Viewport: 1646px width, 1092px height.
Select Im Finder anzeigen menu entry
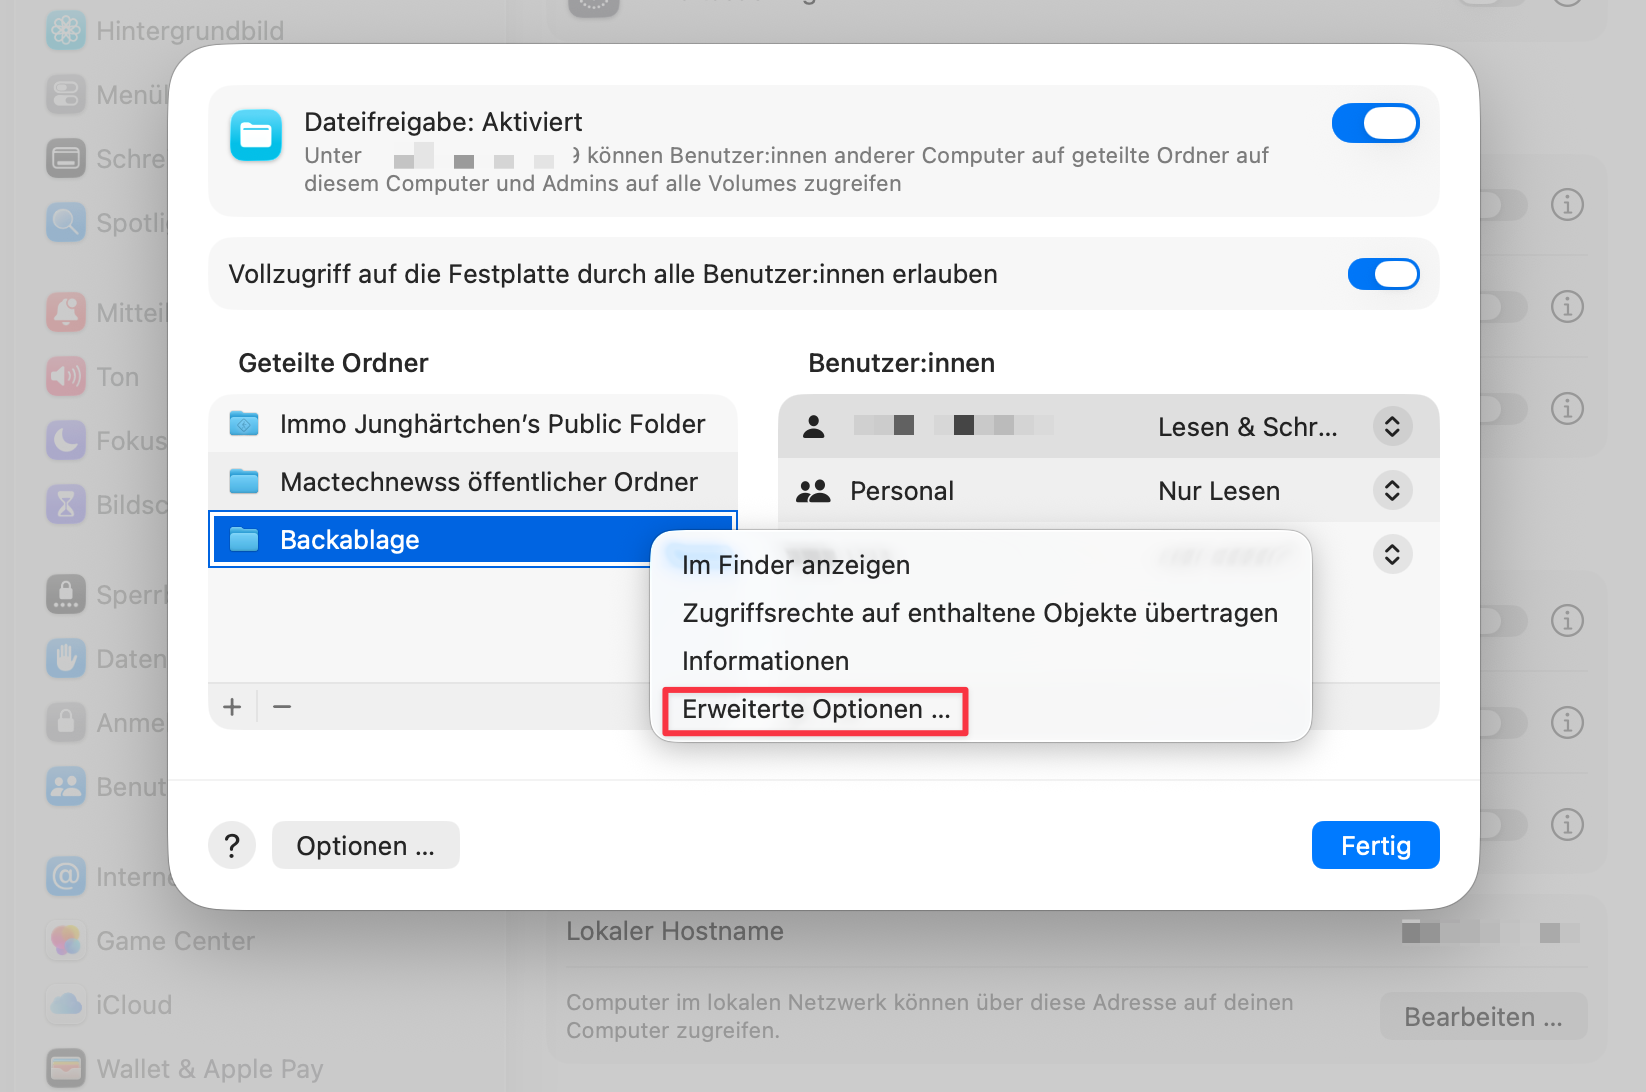coord(795,566)
